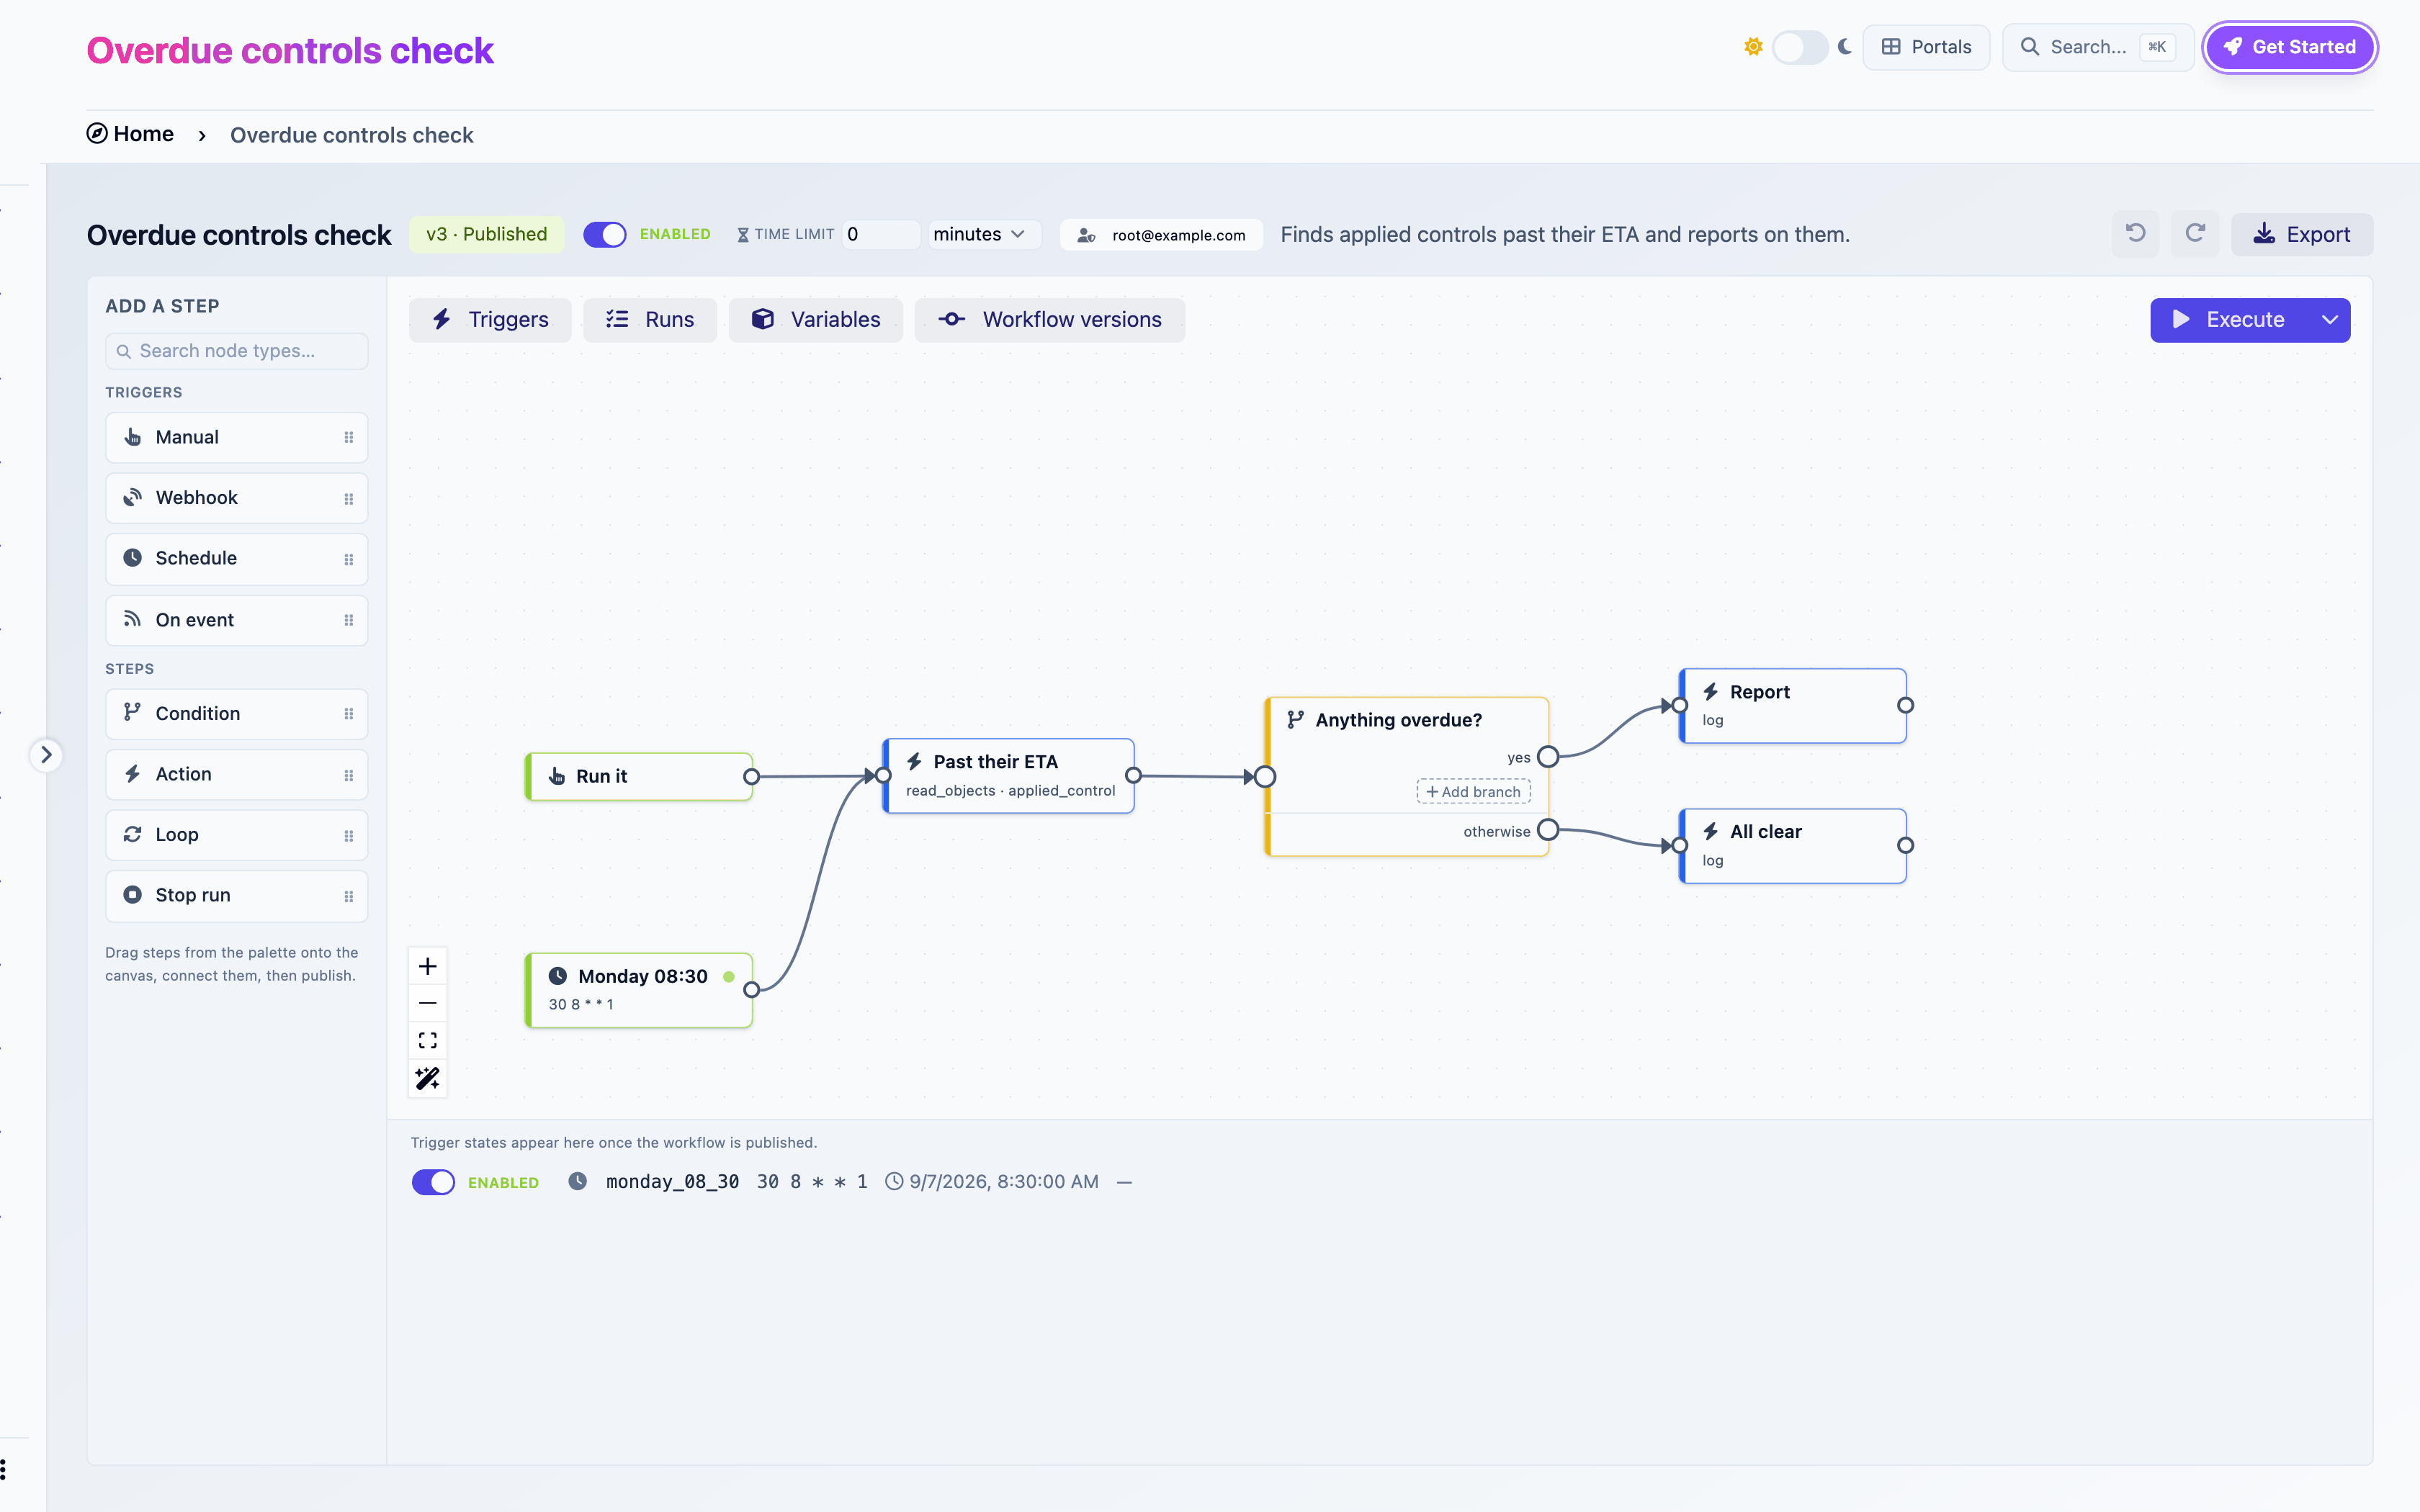This screenshot has width=2420, height=1512.
Task: Click the owner user icon by root@example.com
Action: click(x=1086, y=236)
